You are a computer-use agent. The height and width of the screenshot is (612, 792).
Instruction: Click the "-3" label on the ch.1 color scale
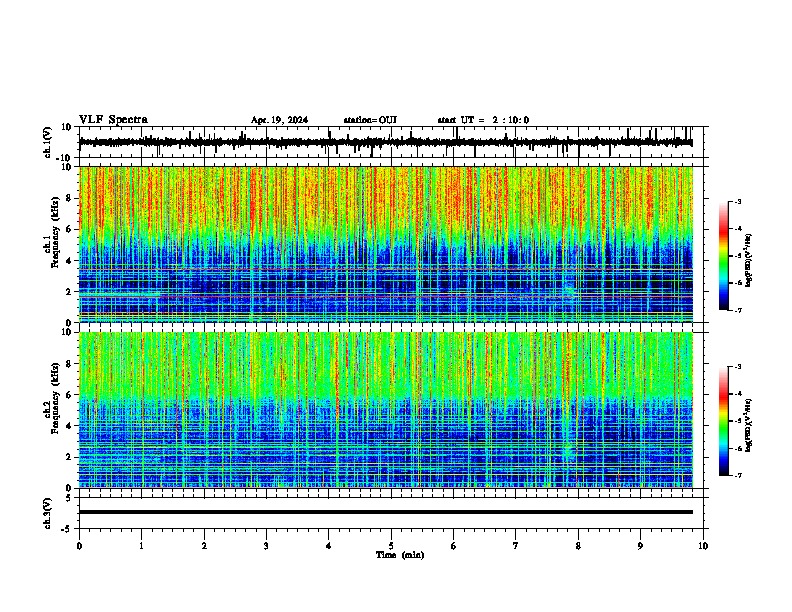[x=737, y=201]
